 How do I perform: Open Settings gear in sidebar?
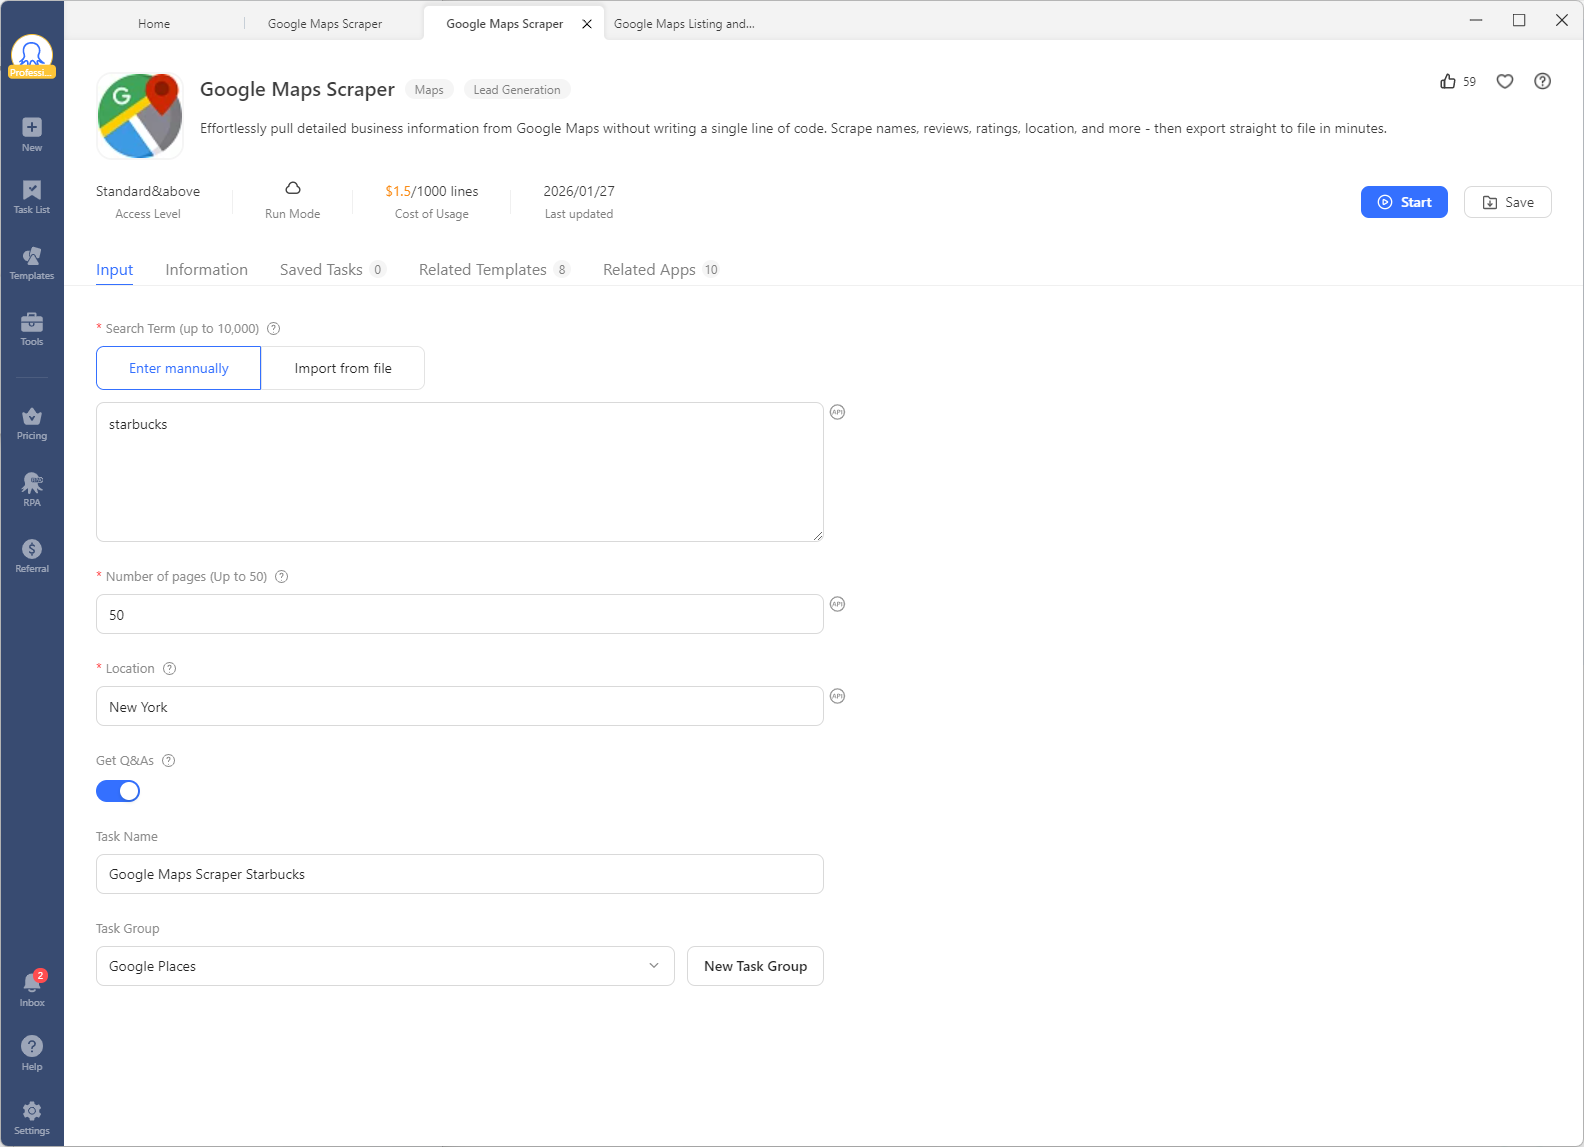32,1118
